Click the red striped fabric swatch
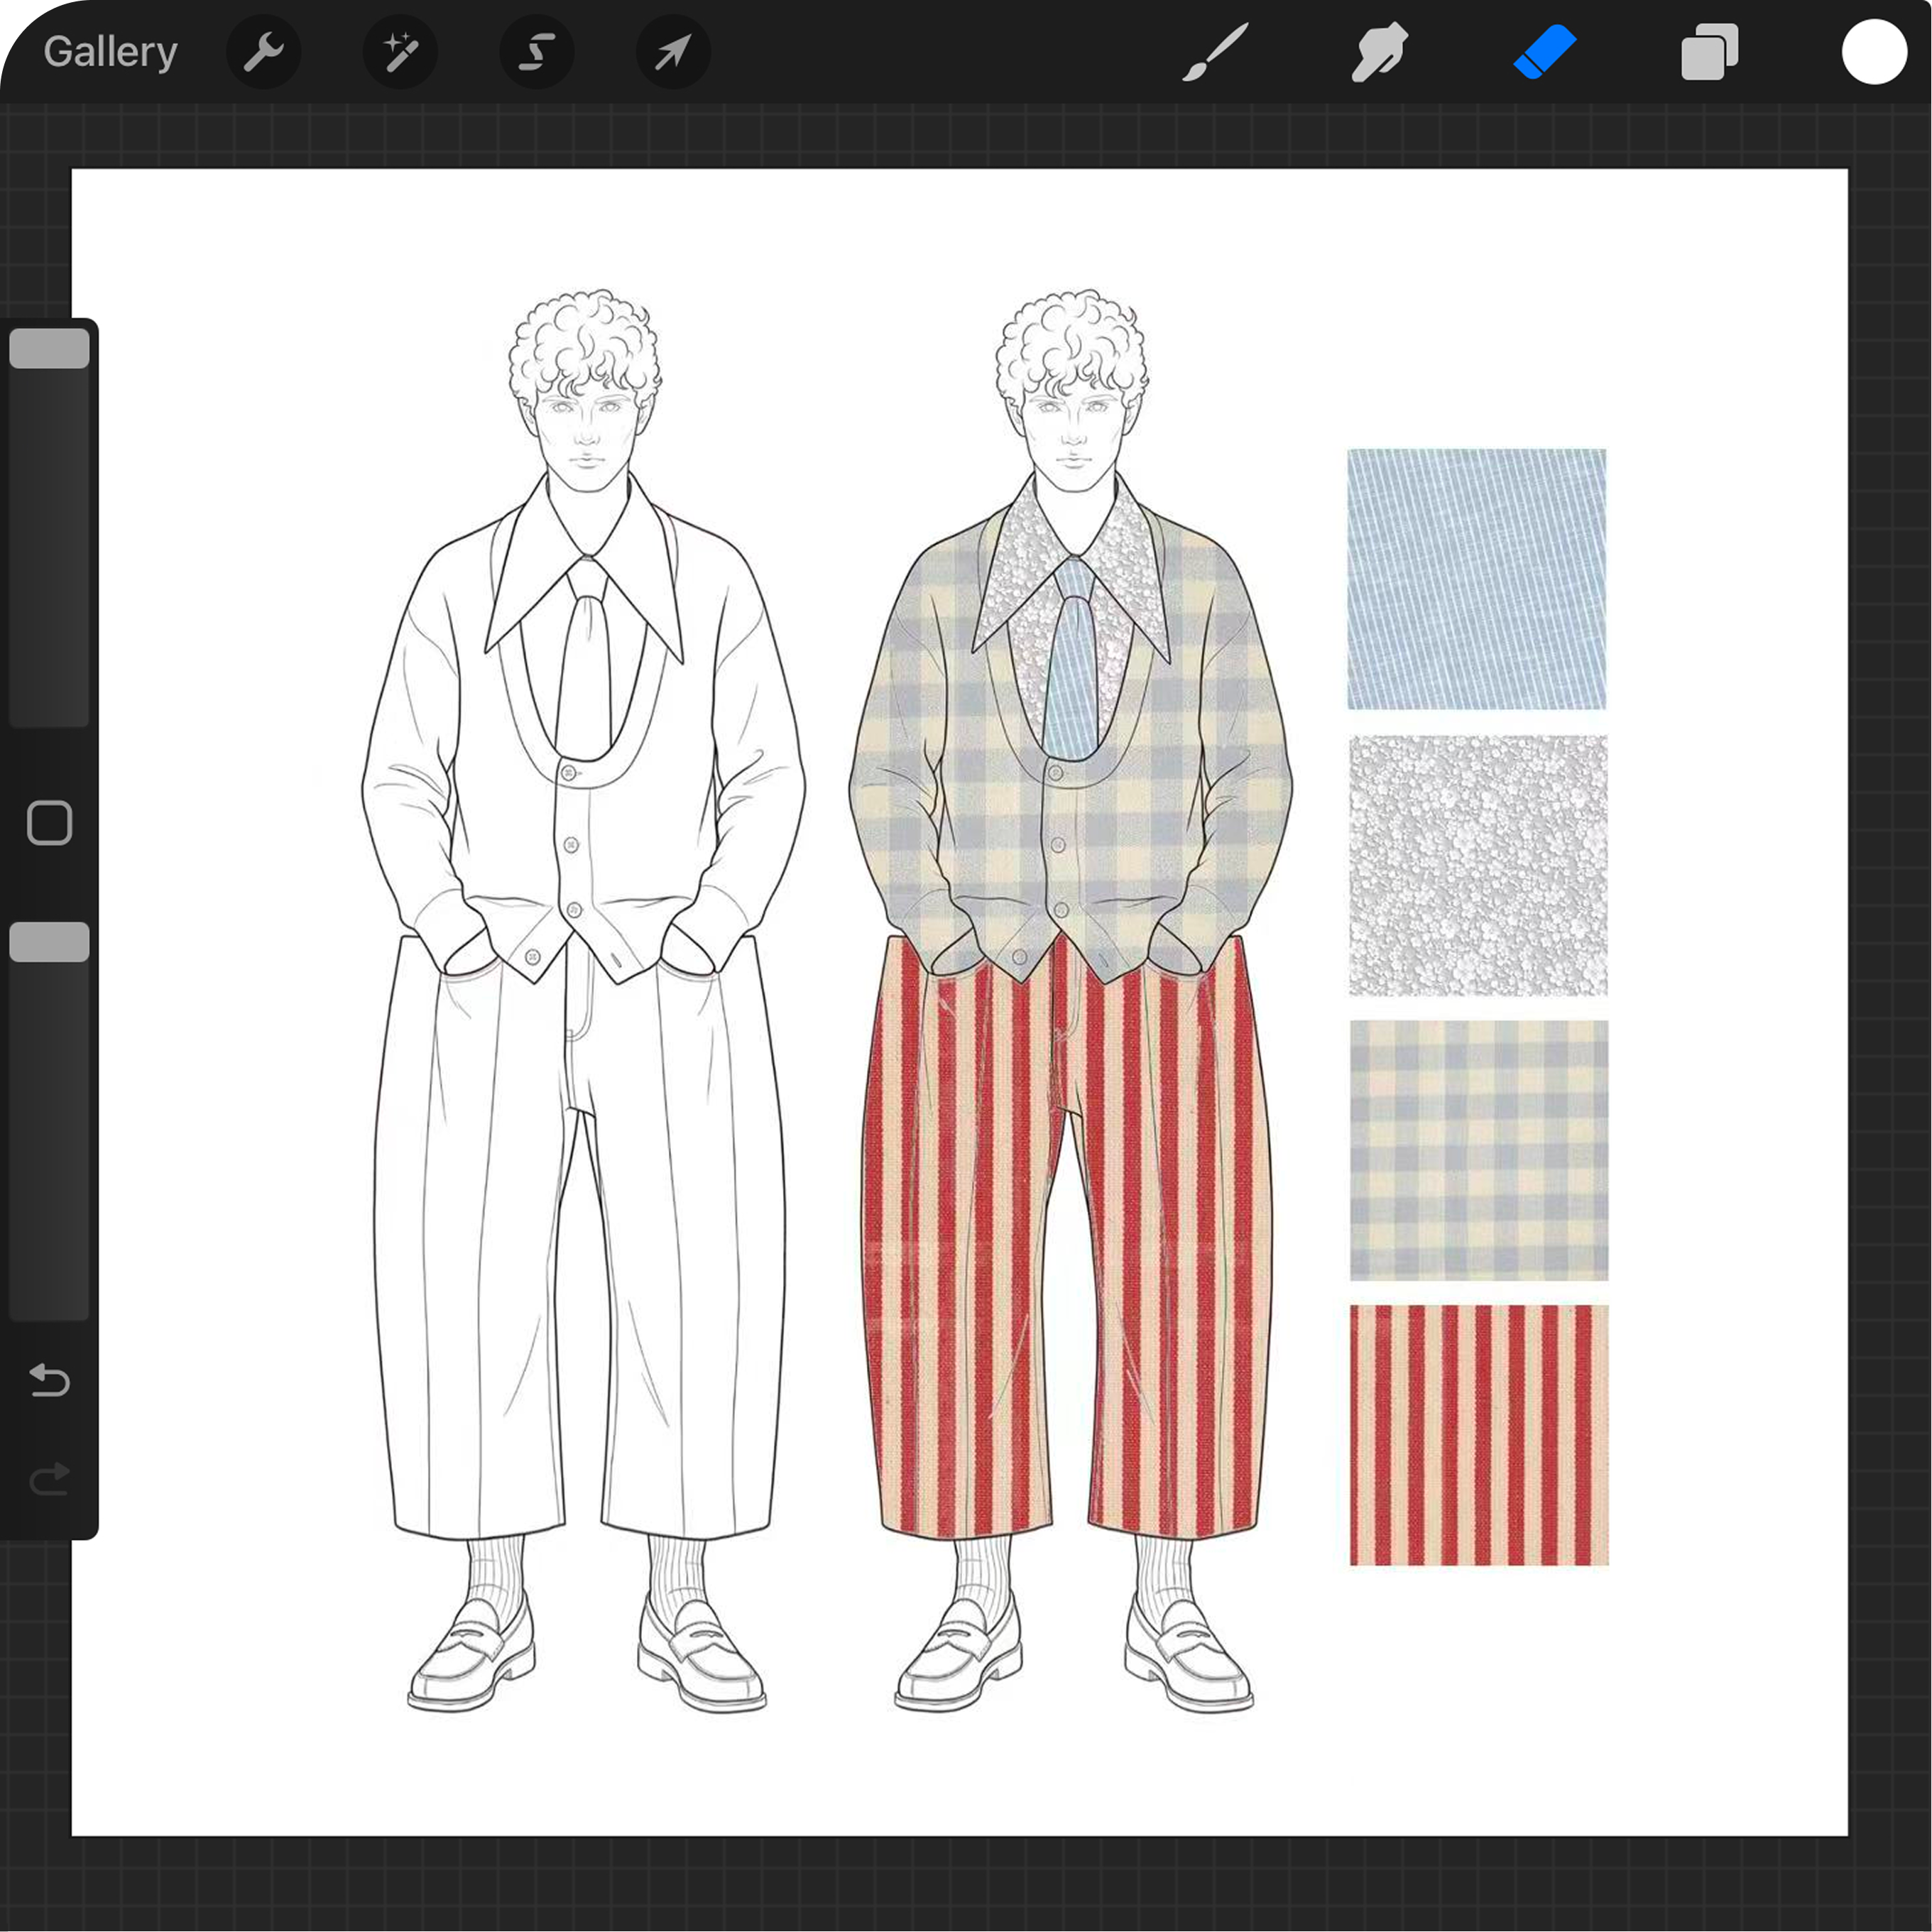 [x=1478, y=1434]
